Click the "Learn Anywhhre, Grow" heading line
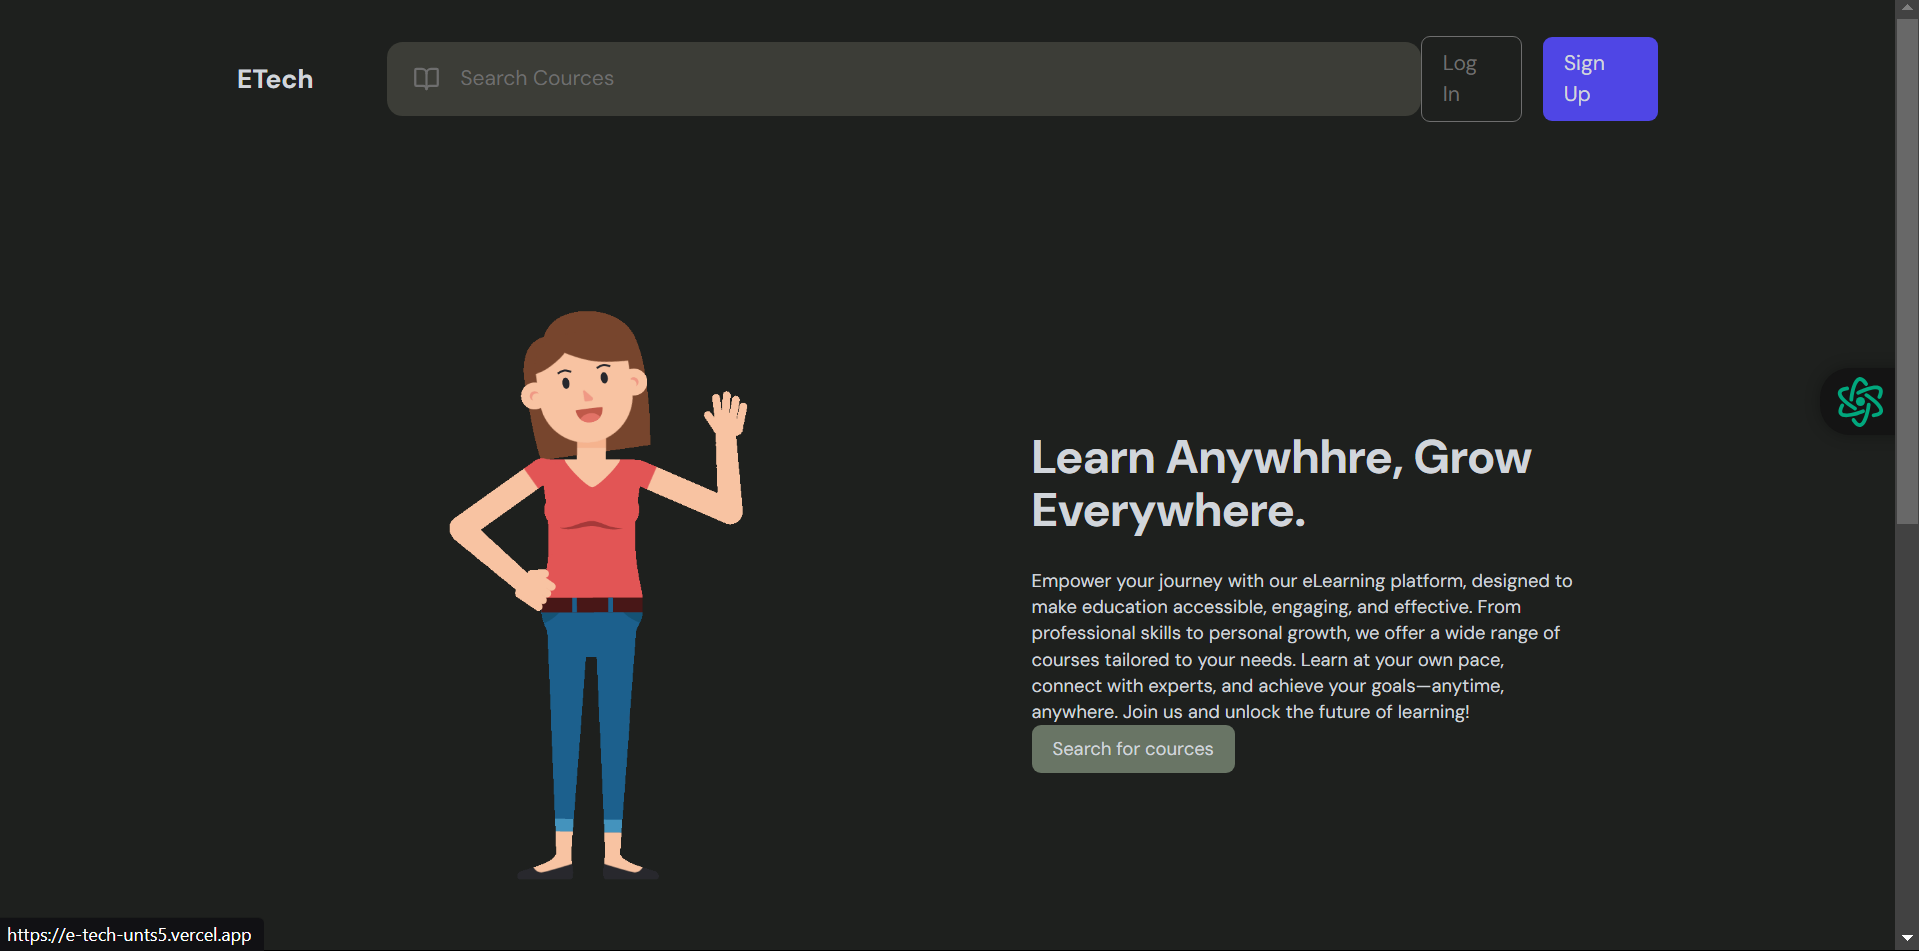The image size is (1919, 951). (1280, 458)
